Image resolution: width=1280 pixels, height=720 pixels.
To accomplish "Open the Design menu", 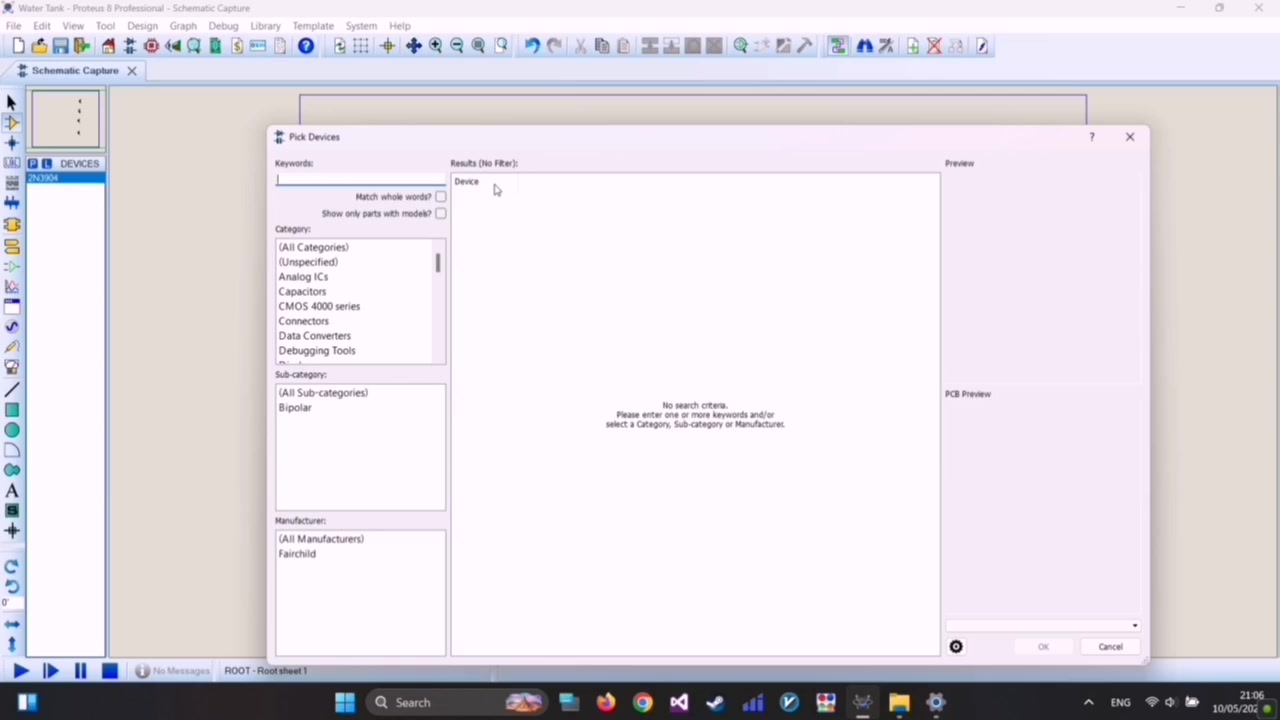I will point(142,26).
